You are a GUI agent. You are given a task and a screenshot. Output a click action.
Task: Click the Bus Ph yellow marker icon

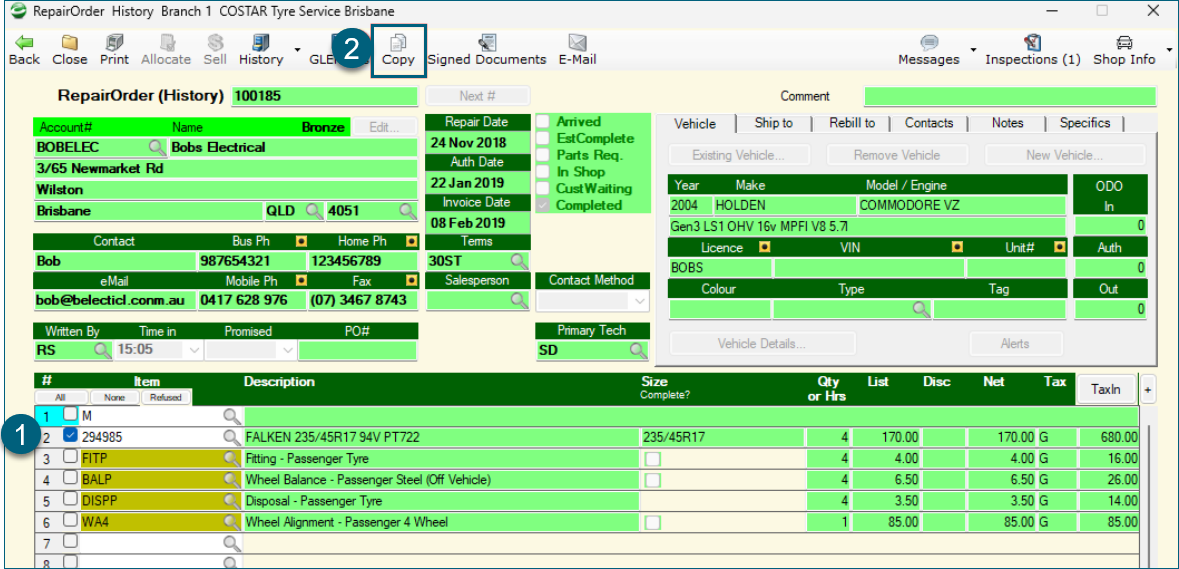[301, 242]
